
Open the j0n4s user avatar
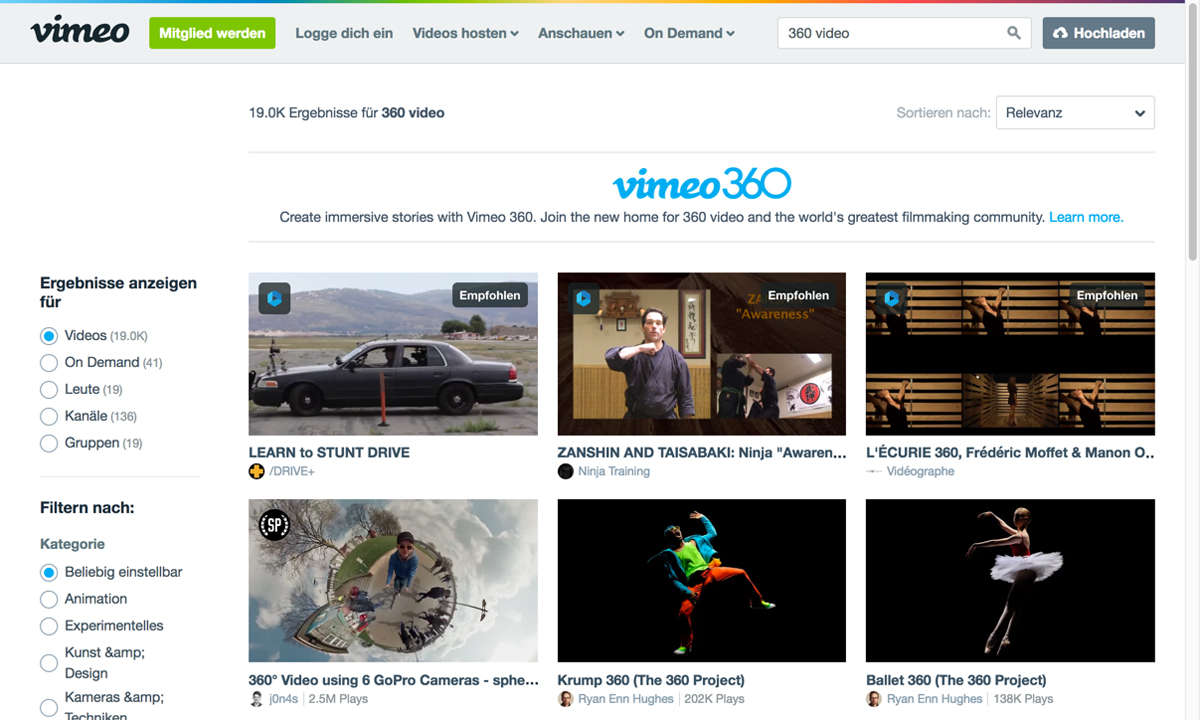coord(257,699)
